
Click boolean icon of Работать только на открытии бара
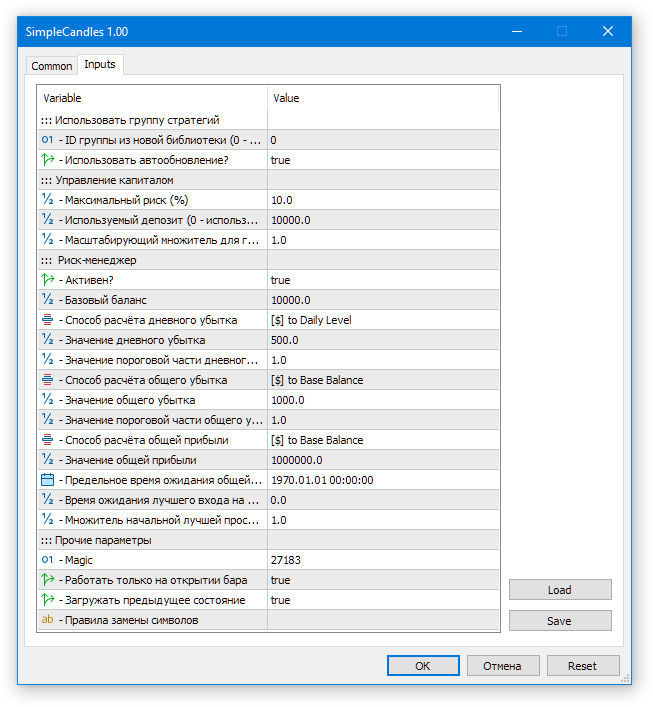pos(47,579)
